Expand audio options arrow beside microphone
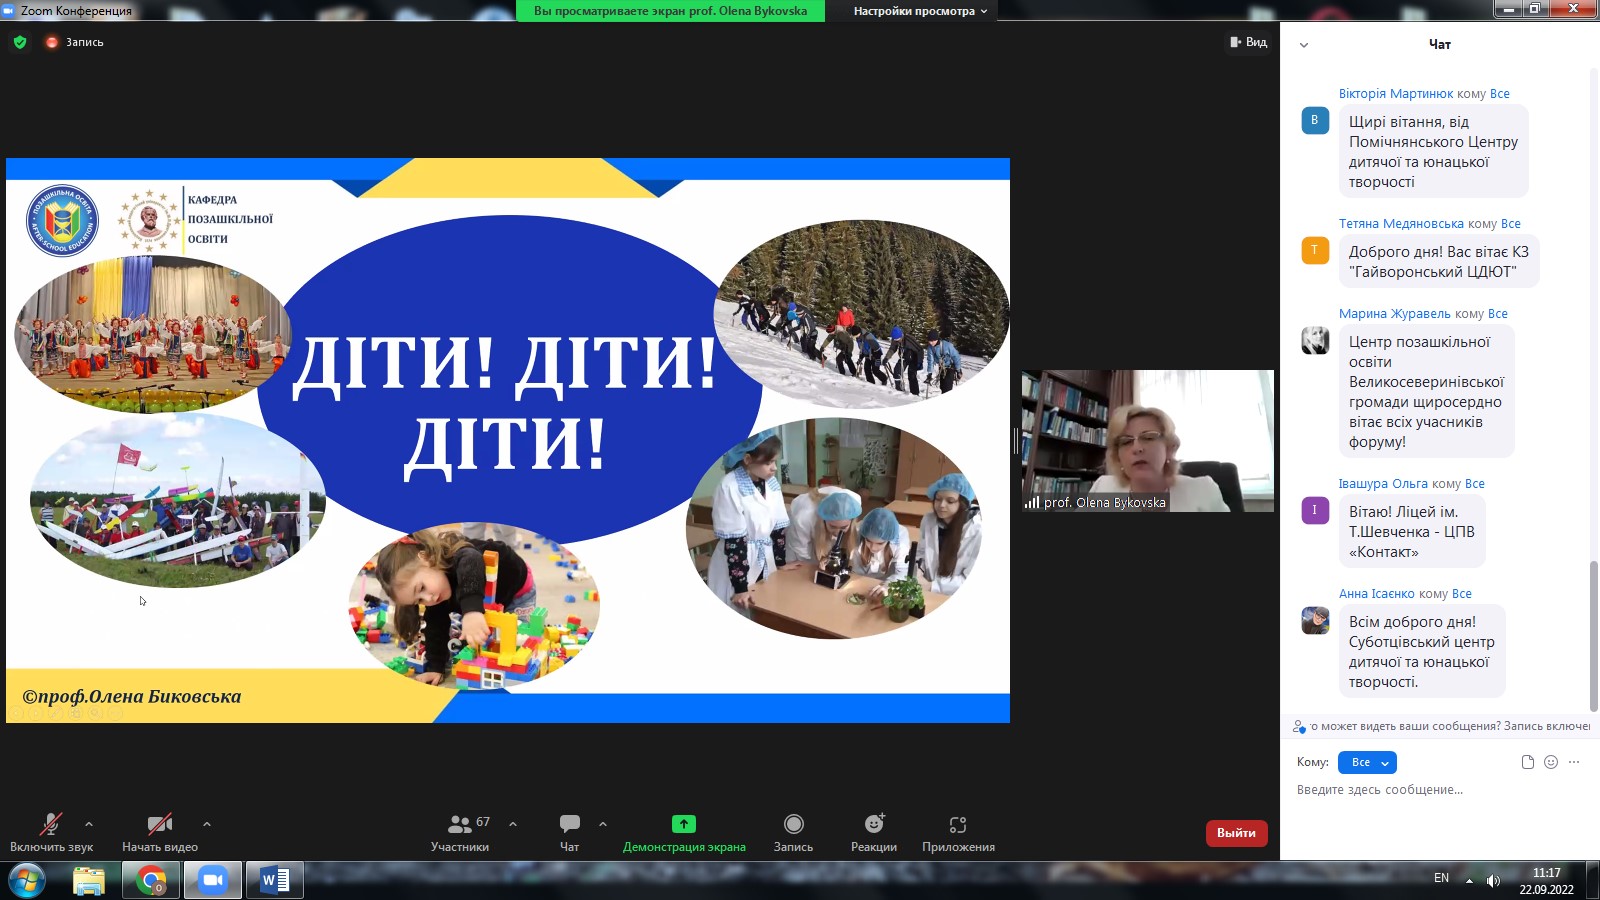The width and height of the screenshot is (1600, 900). tap(89, 824)
